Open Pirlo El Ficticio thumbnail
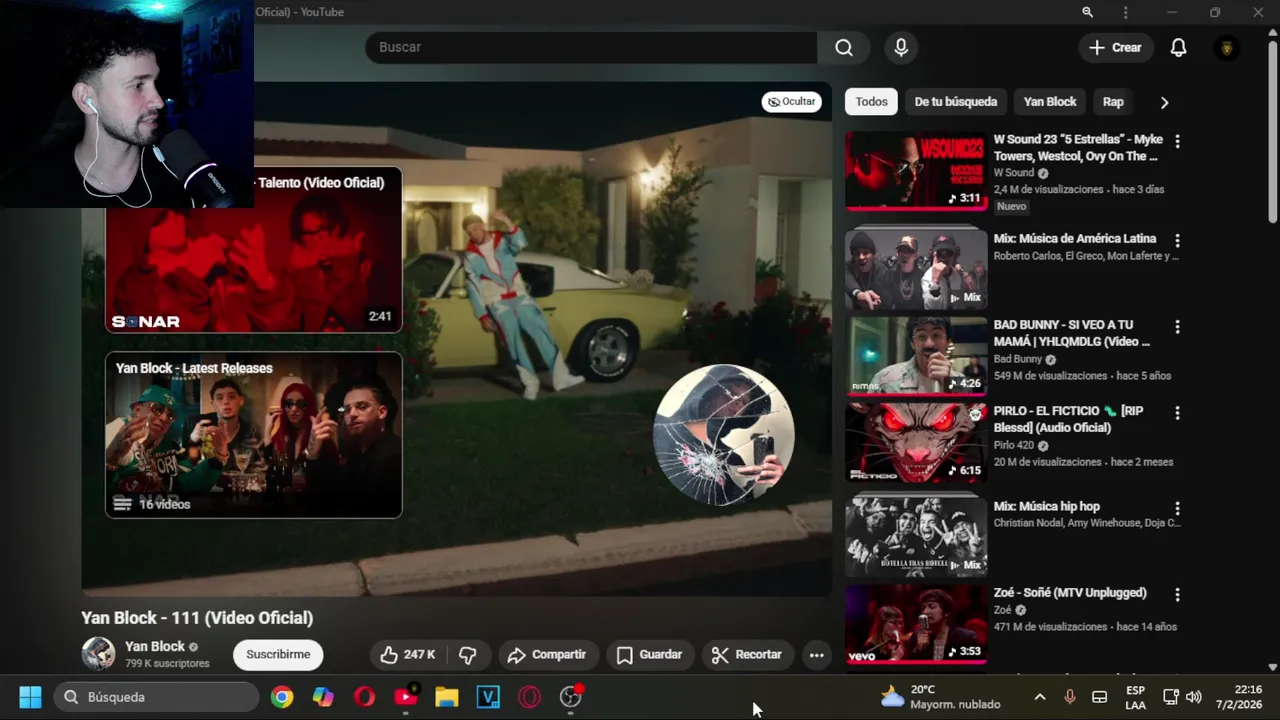 click(x=916, y=443)
